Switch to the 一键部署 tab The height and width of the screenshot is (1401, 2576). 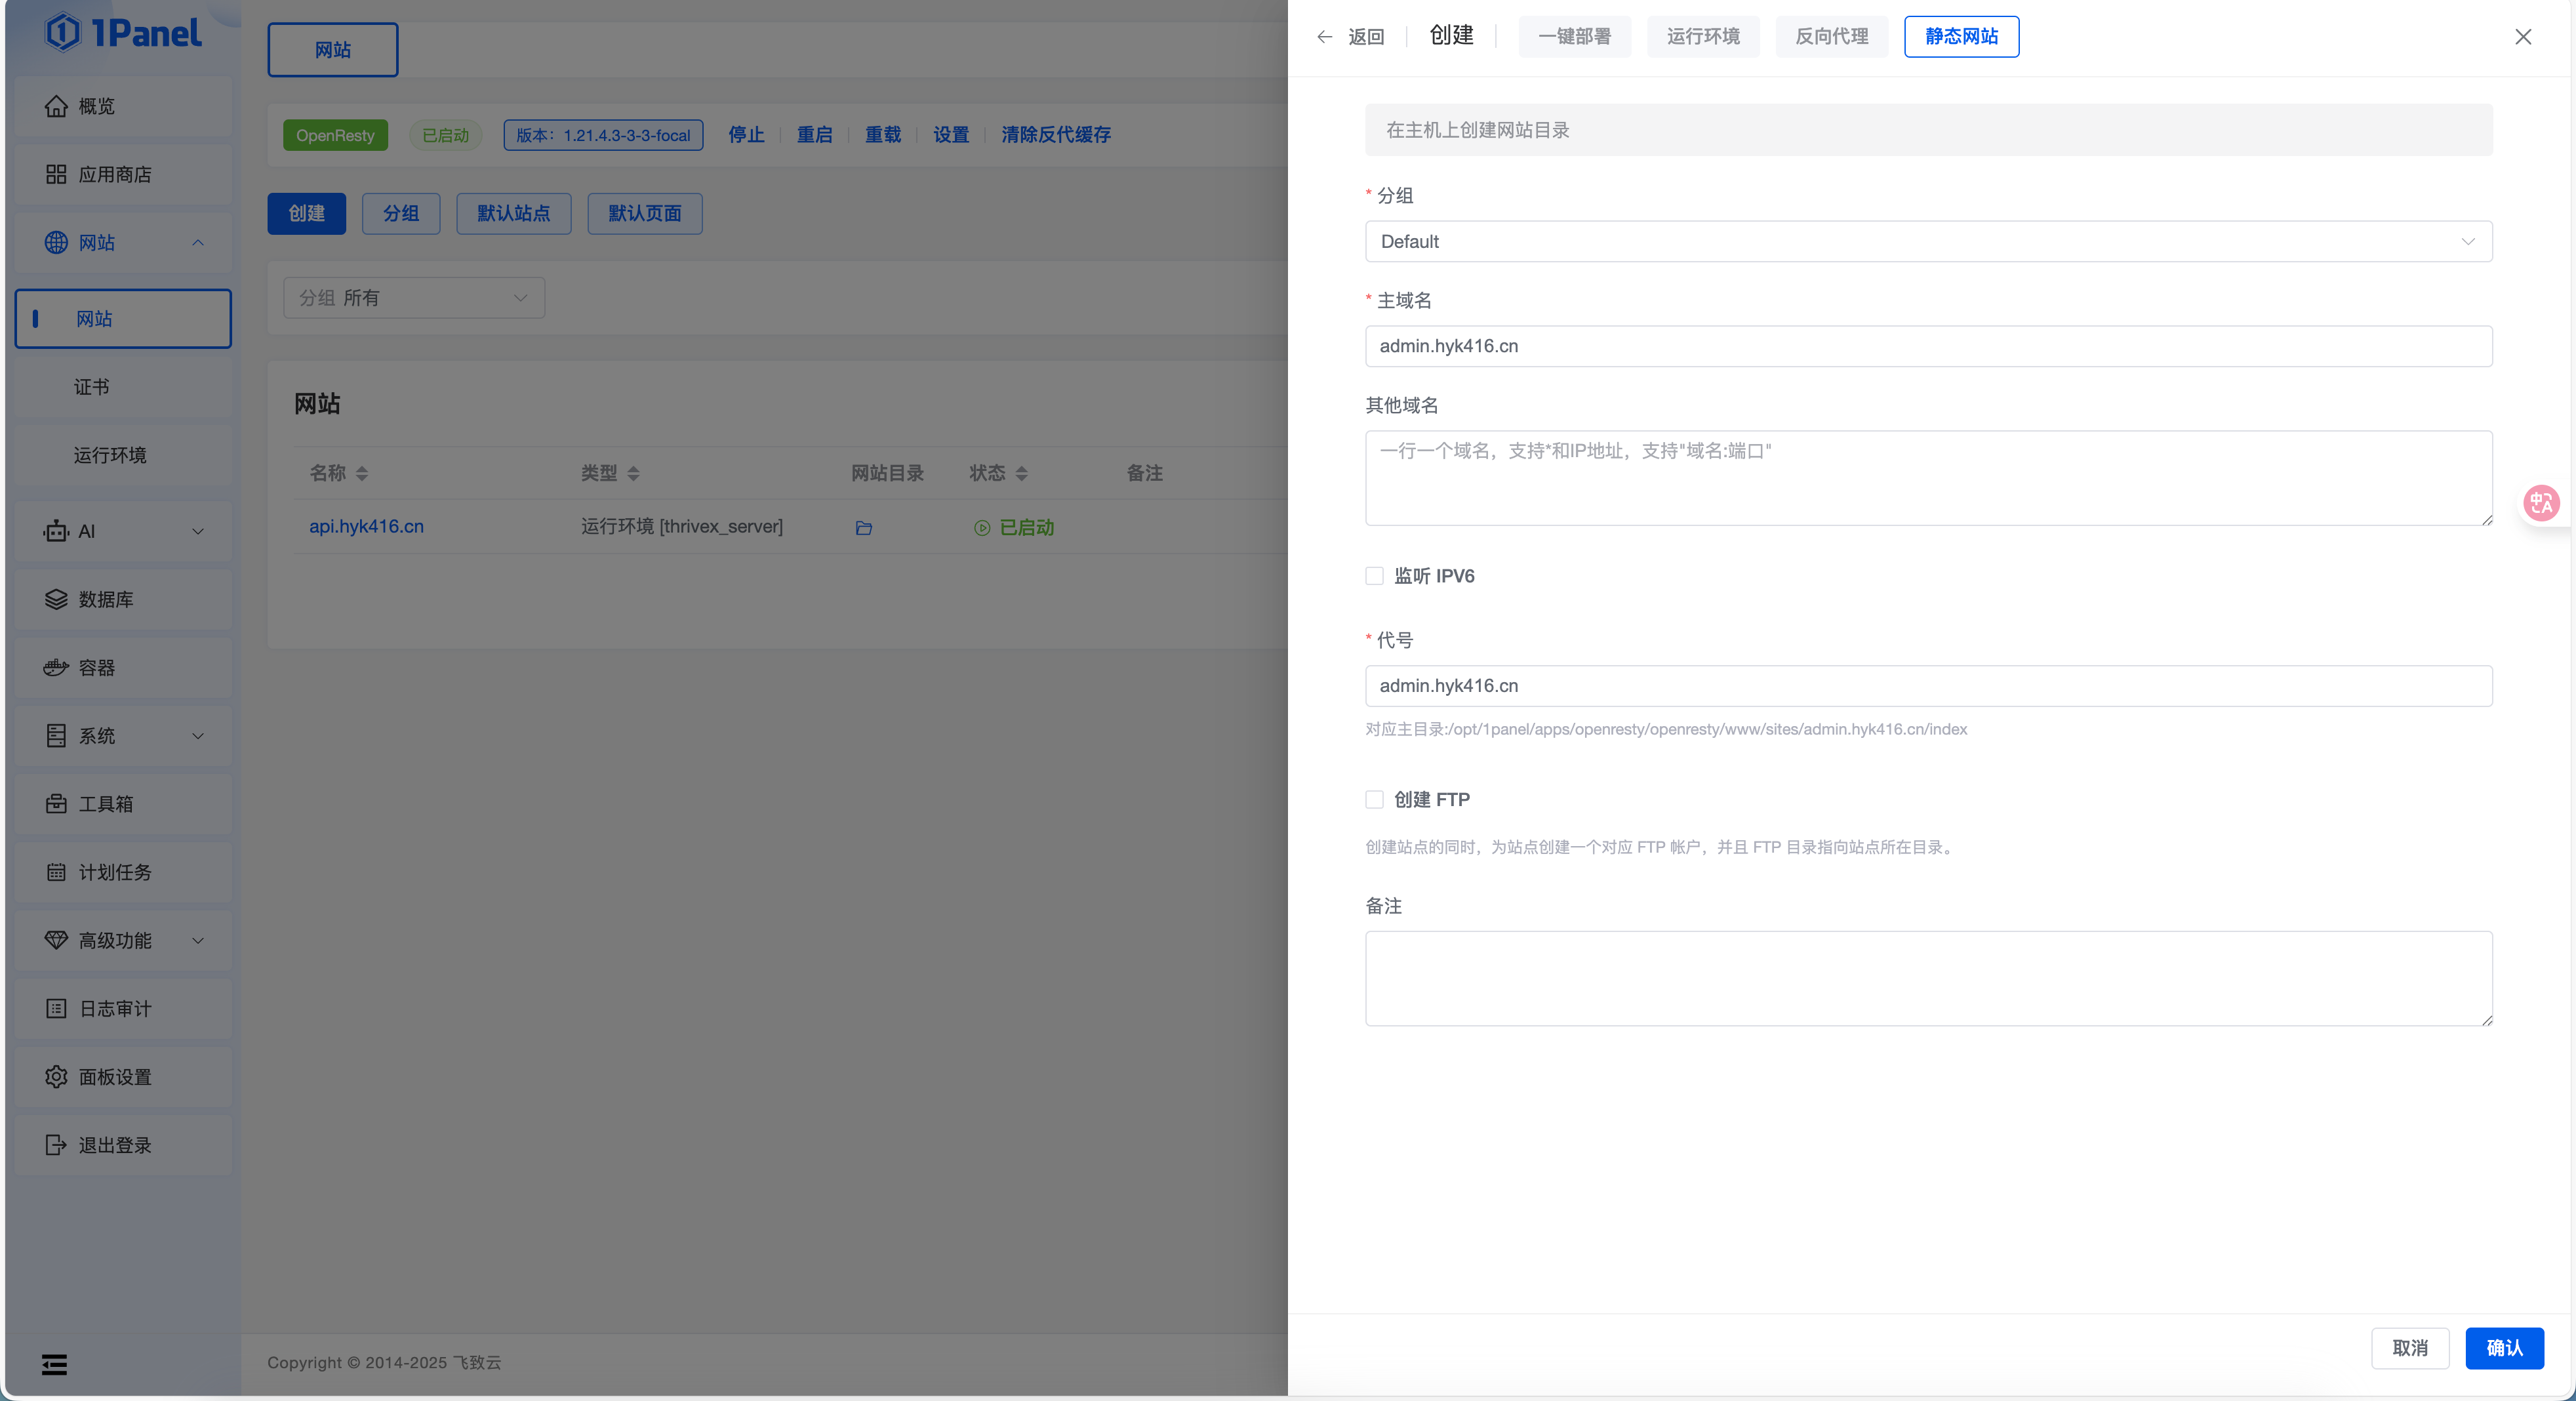[x=1574, y=37]
